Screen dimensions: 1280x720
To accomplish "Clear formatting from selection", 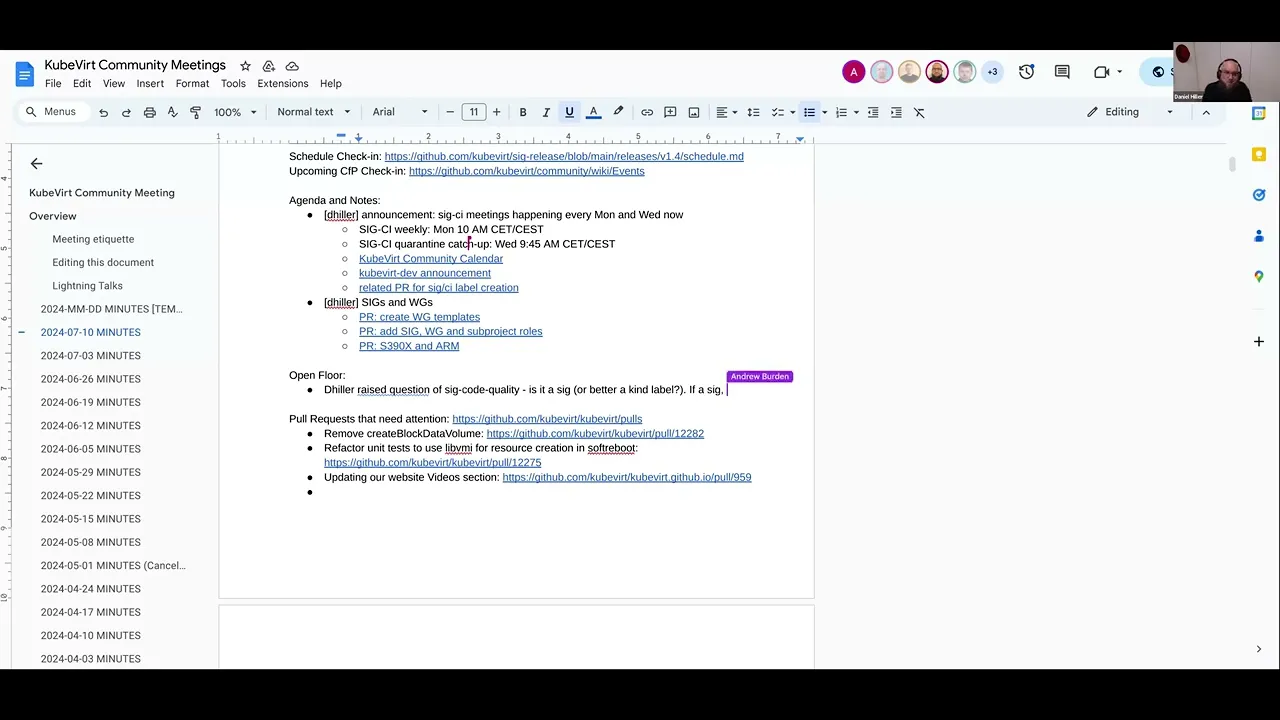I will click(919, 112).
